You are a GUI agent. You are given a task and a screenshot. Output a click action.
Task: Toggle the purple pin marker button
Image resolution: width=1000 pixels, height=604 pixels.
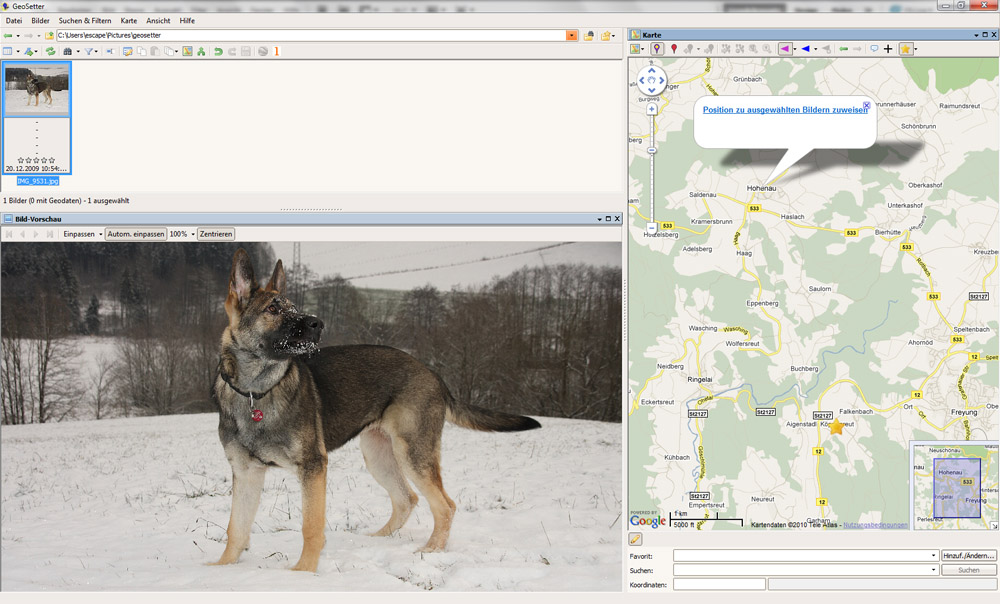(656, 49)
